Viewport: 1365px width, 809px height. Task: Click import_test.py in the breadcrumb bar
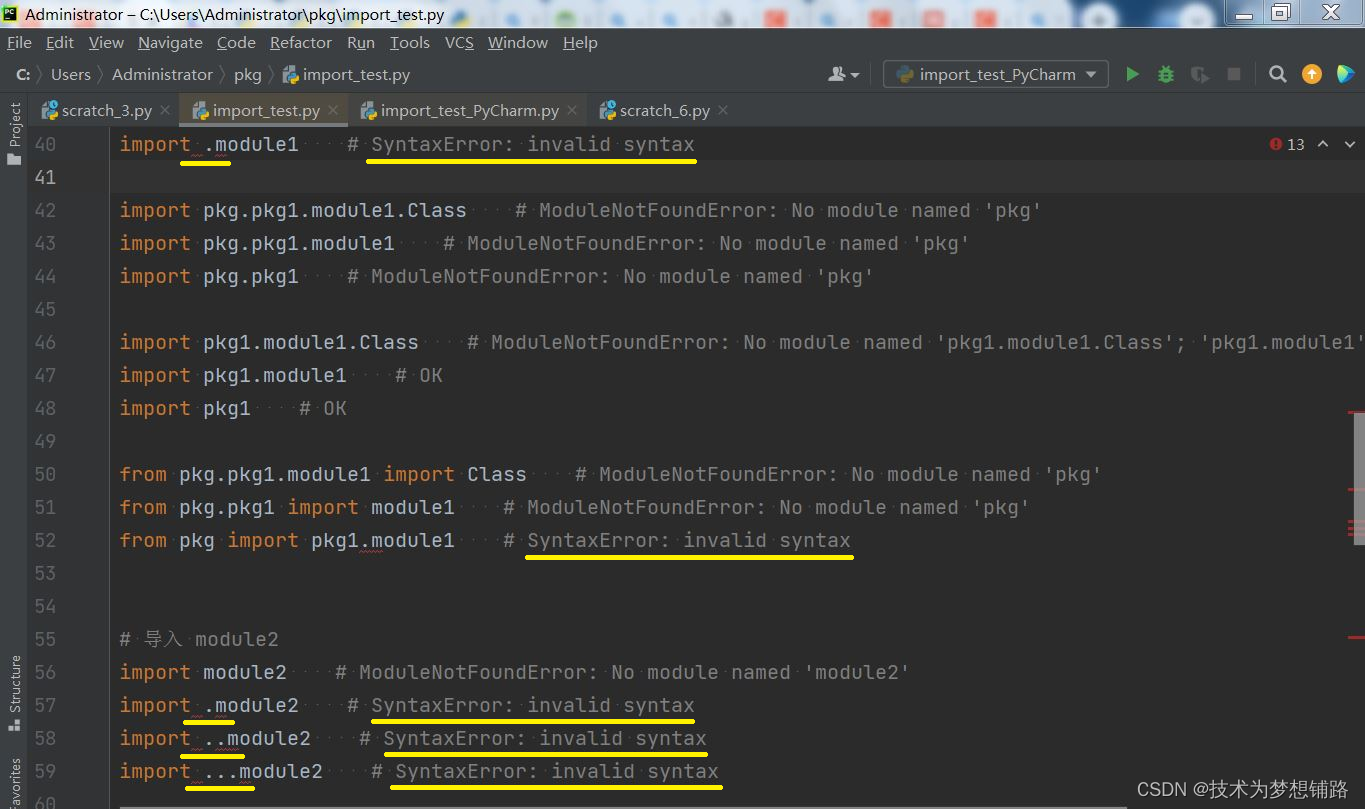pyautogui.click(x=346, y=74)
